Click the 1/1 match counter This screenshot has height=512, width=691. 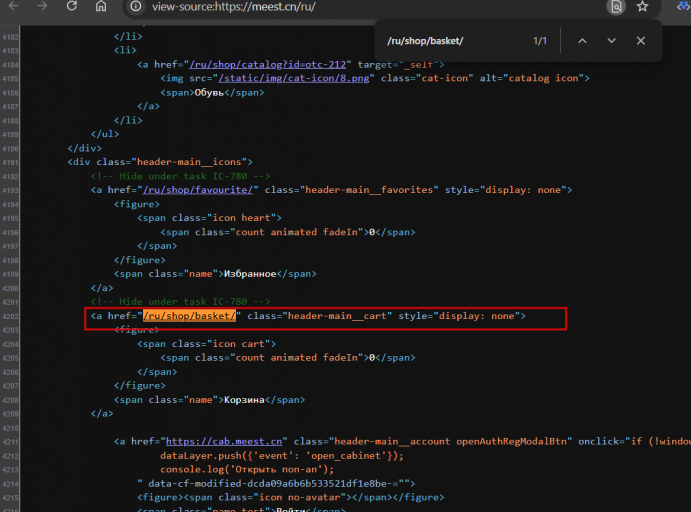[x=540, y=41]
